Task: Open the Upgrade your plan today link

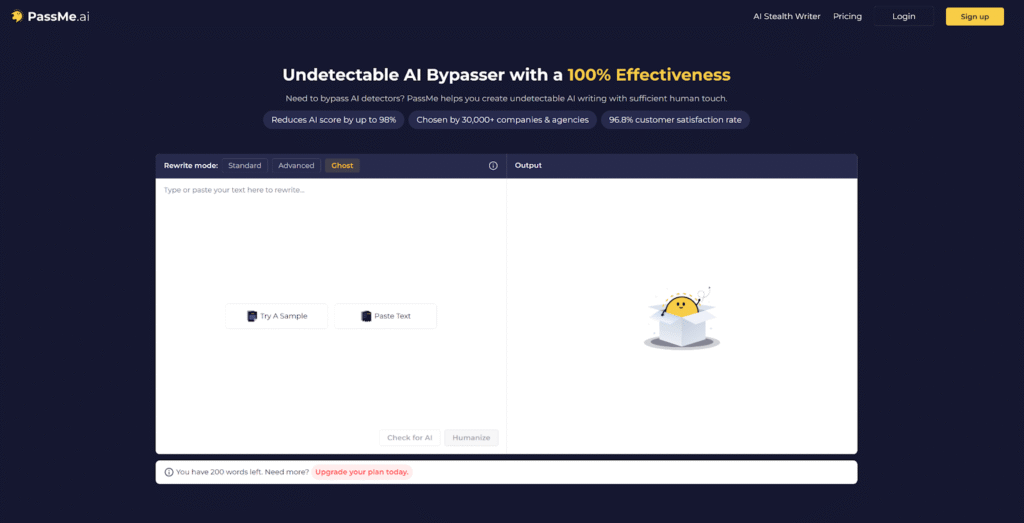Action: tap(362, 472)
